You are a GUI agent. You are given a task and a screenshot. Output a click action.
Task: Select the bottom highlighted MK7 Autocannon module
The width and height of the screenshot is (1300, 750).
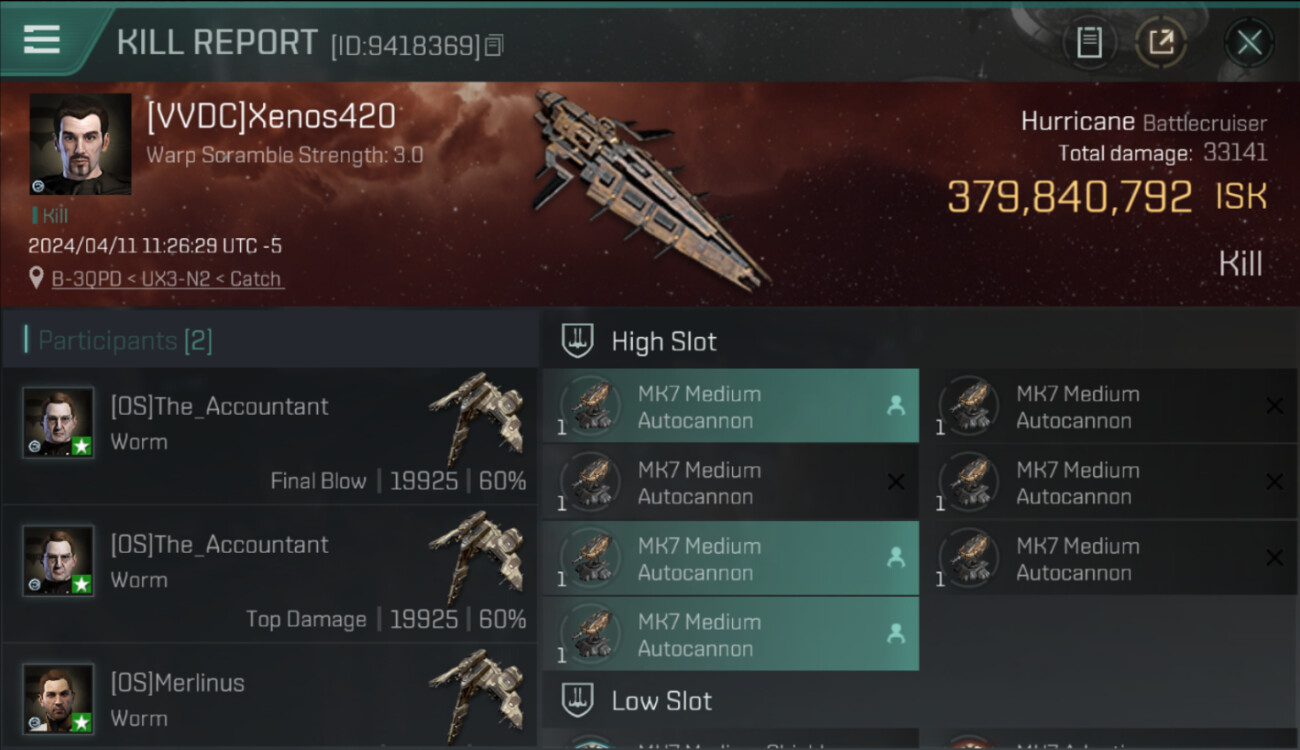(x=730, y=634)
